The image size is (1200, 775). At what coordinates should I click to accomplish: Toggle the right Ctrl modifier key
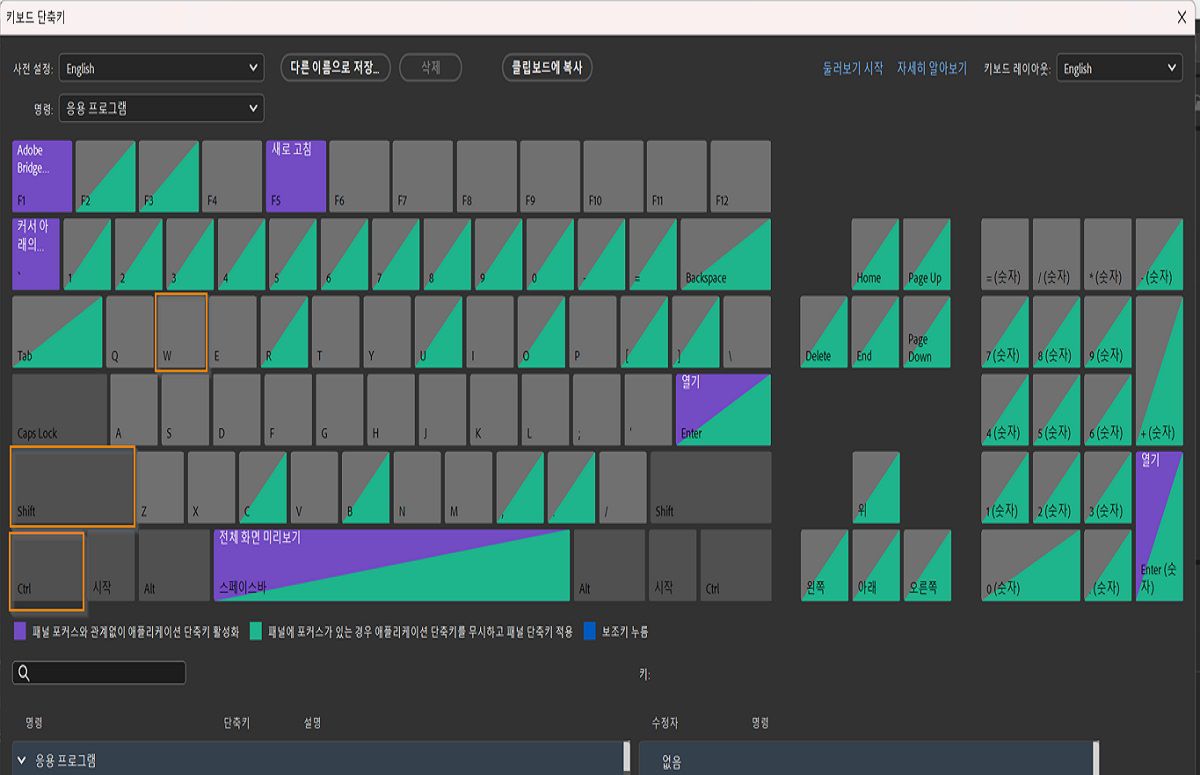pos(736,566)
